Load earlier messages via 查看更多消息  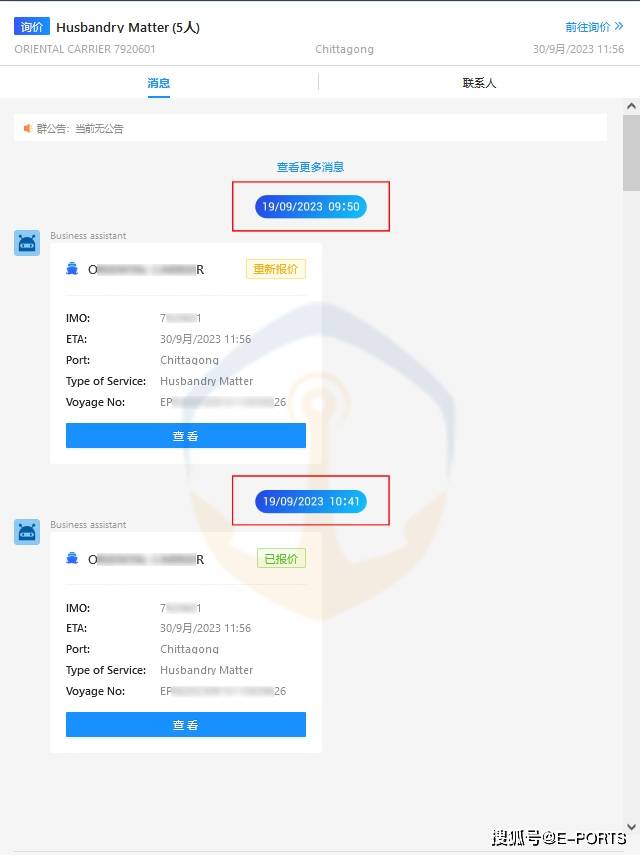point(310,167)
